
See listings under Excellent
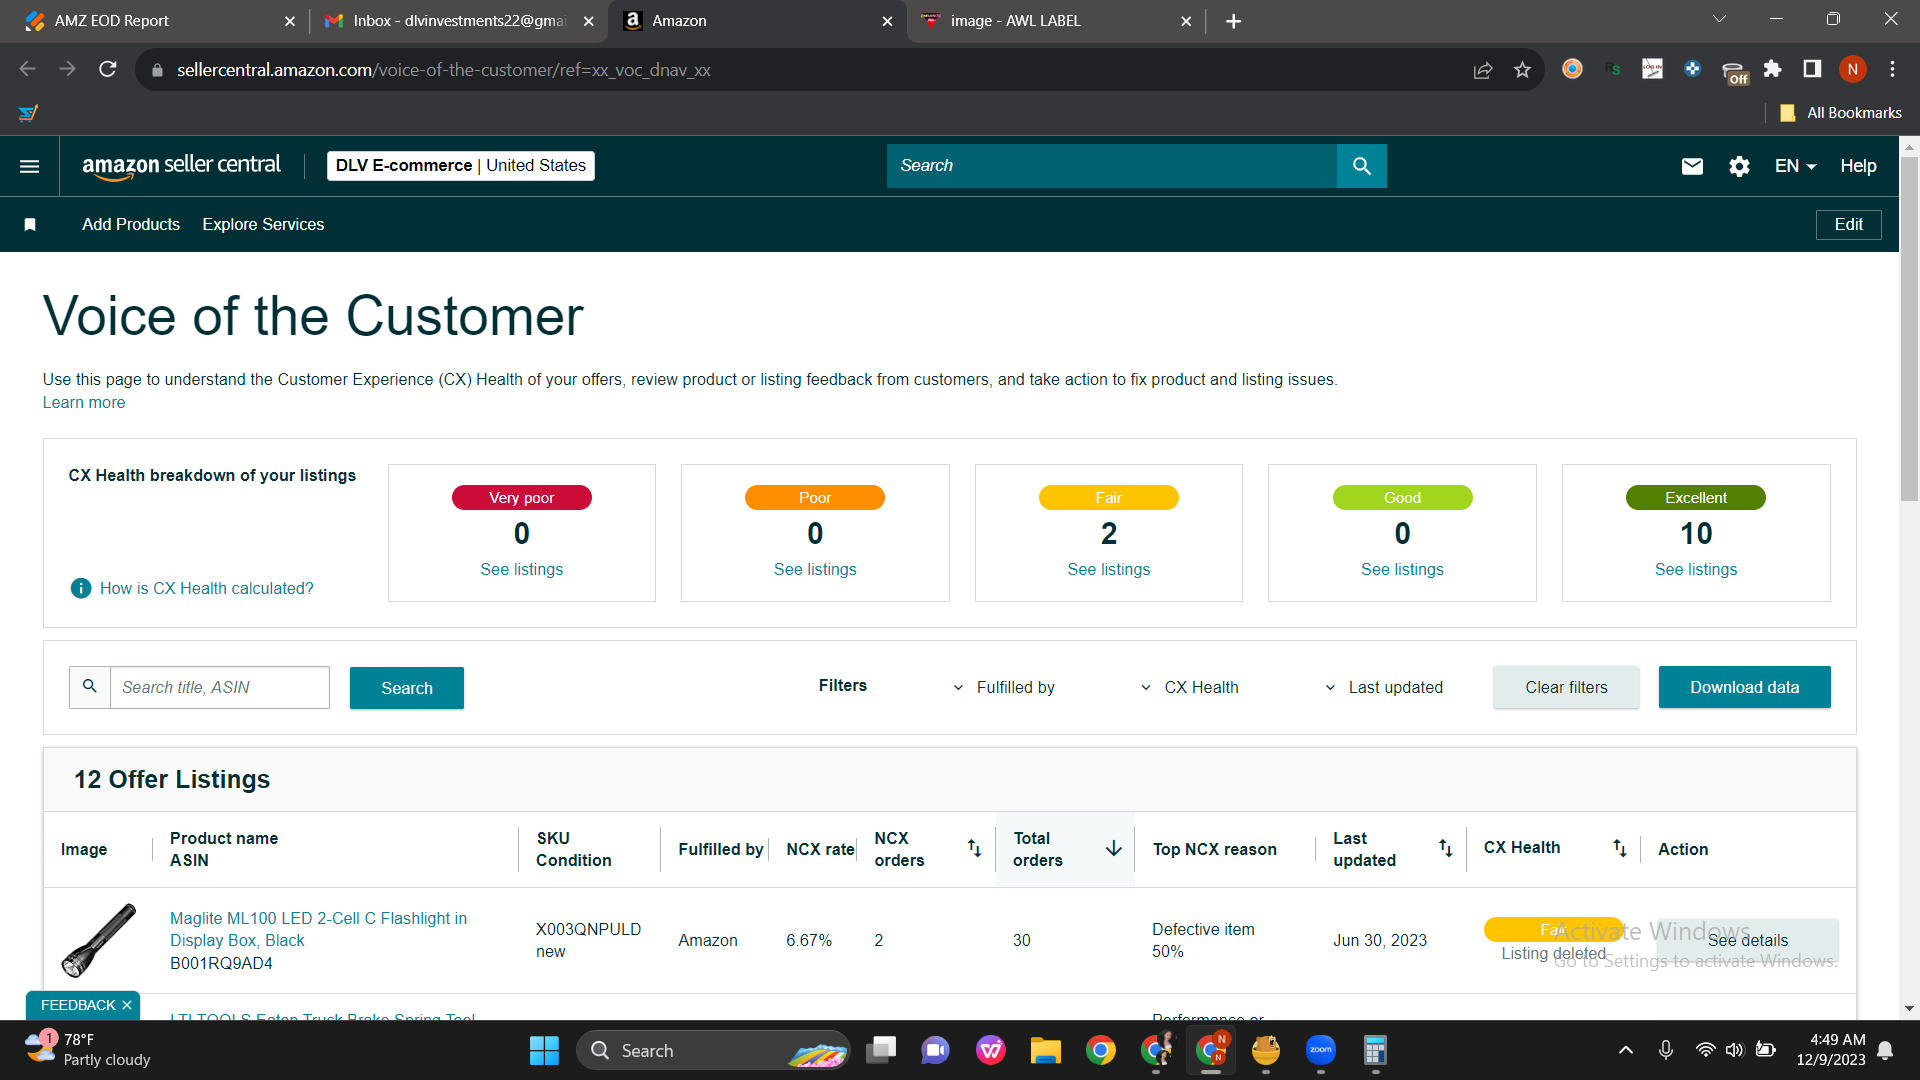click(1695, 569)
